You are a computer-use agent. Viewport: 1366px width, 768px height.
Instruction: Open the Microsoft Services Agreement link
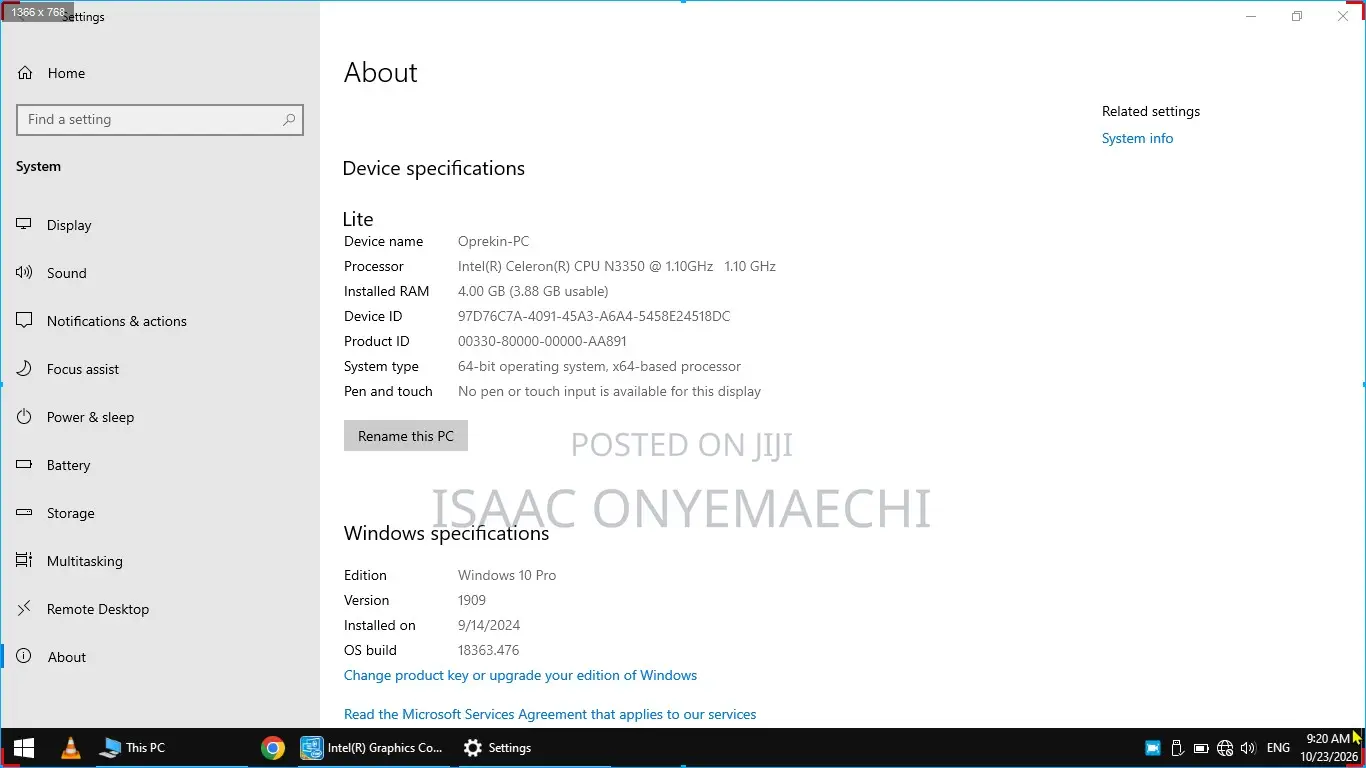550,714
